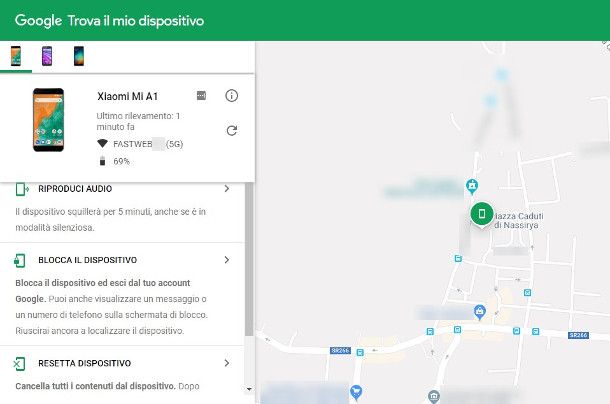Click the teal point-of-interest pin above the device marker

click(x=472, y=186)
